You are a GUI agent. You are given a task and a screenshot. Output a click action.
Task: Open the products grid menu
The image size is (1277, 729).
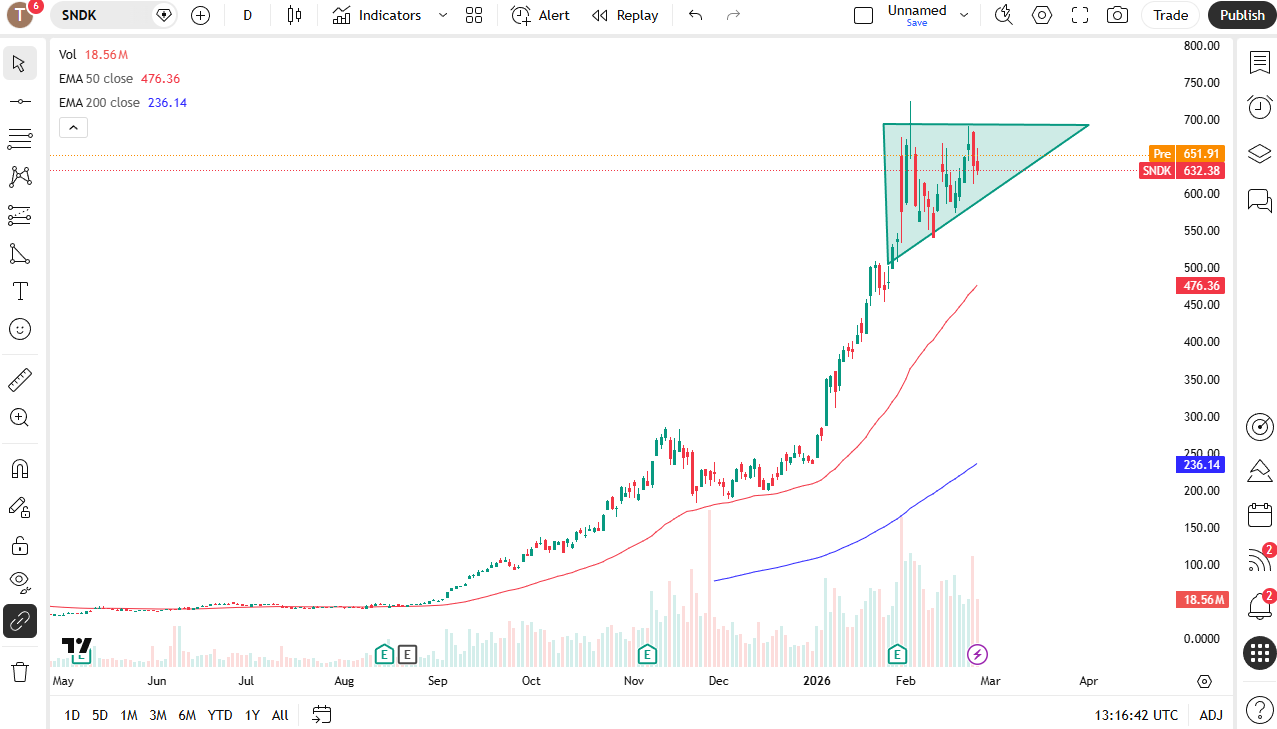[x=1259, y=654]
